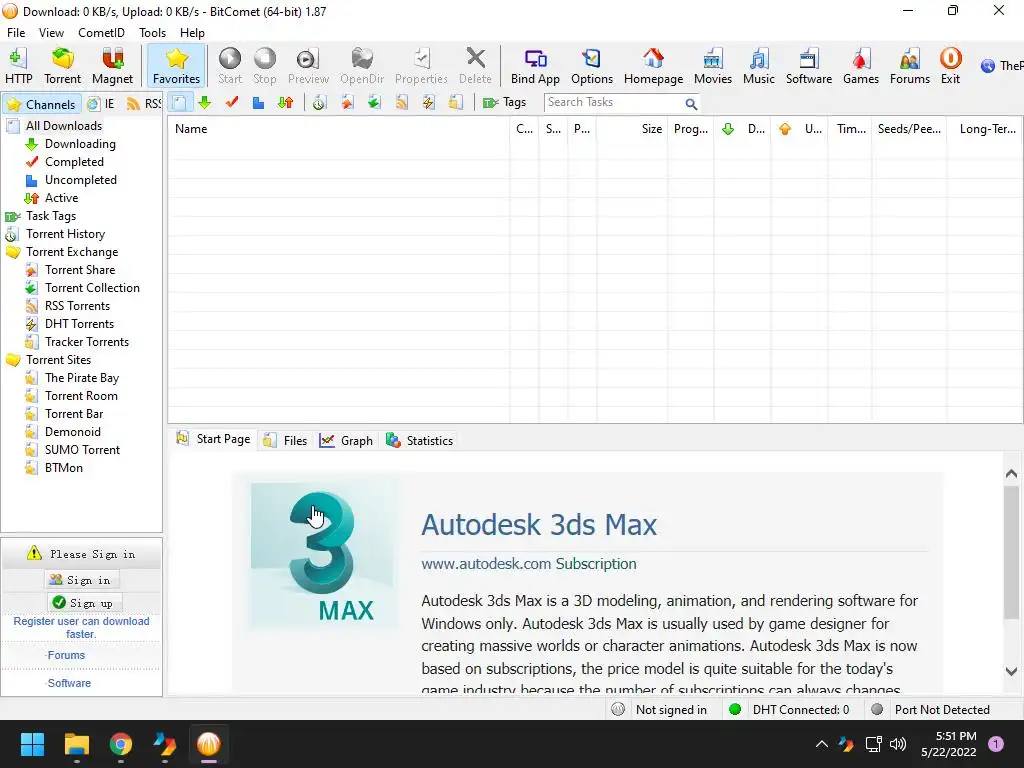Screen dimensions: 1024x768
Task: Open the Torrent toolbar button
Action: [x=63, y=66]
